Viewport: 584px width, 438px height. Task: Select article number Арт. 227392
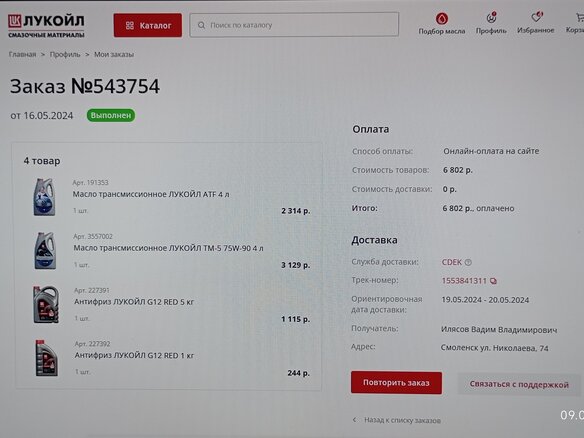pyautogui.click(x=92, y=344)
